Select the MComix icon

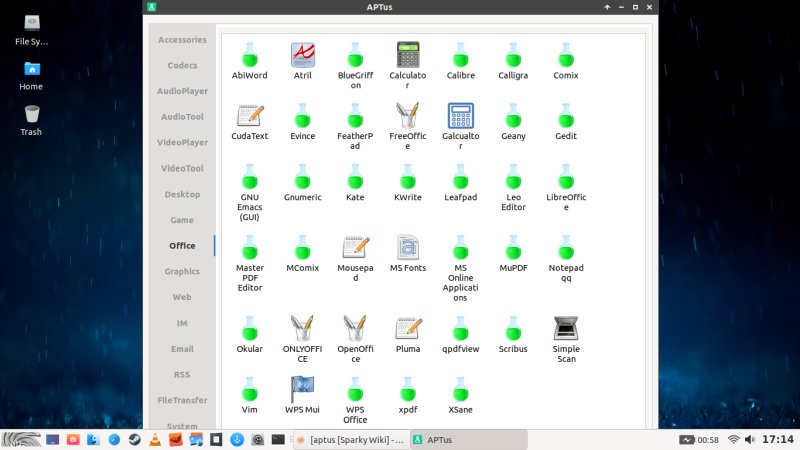pyautogui.click(x=303, y=247)
